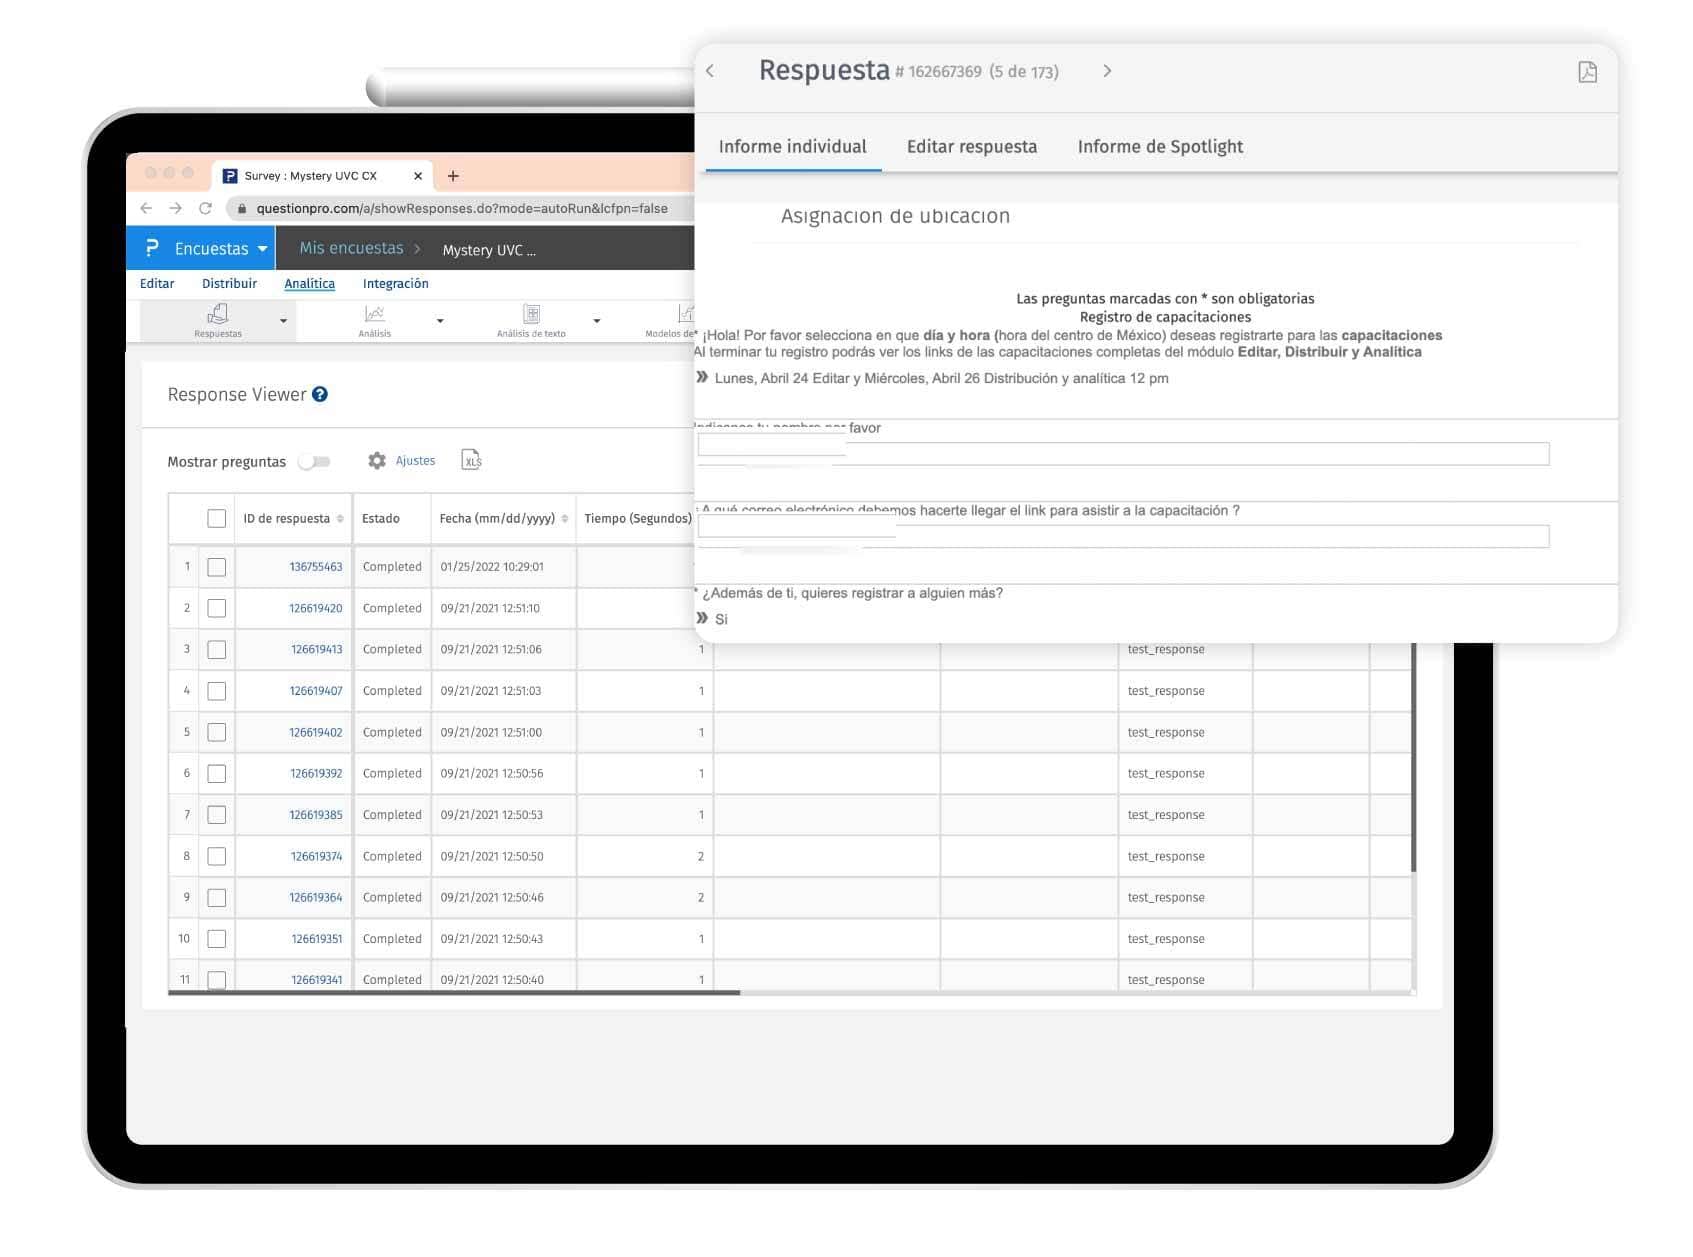
Task: Open response ID 126619374
Action: (317, 856)
